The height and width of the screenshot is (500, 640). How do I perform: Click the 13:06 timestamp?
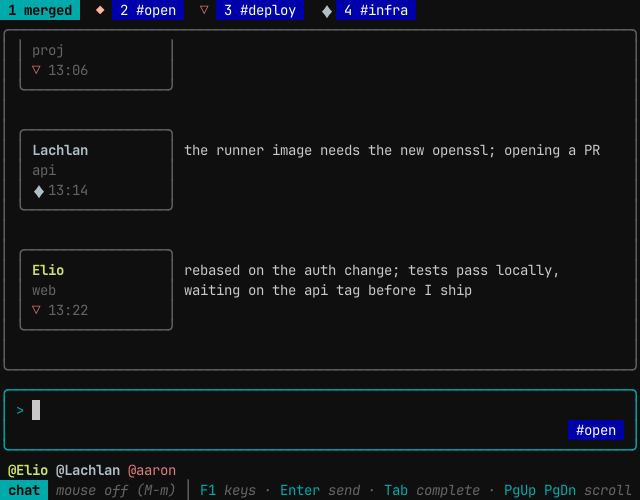[x=68, y=70]
